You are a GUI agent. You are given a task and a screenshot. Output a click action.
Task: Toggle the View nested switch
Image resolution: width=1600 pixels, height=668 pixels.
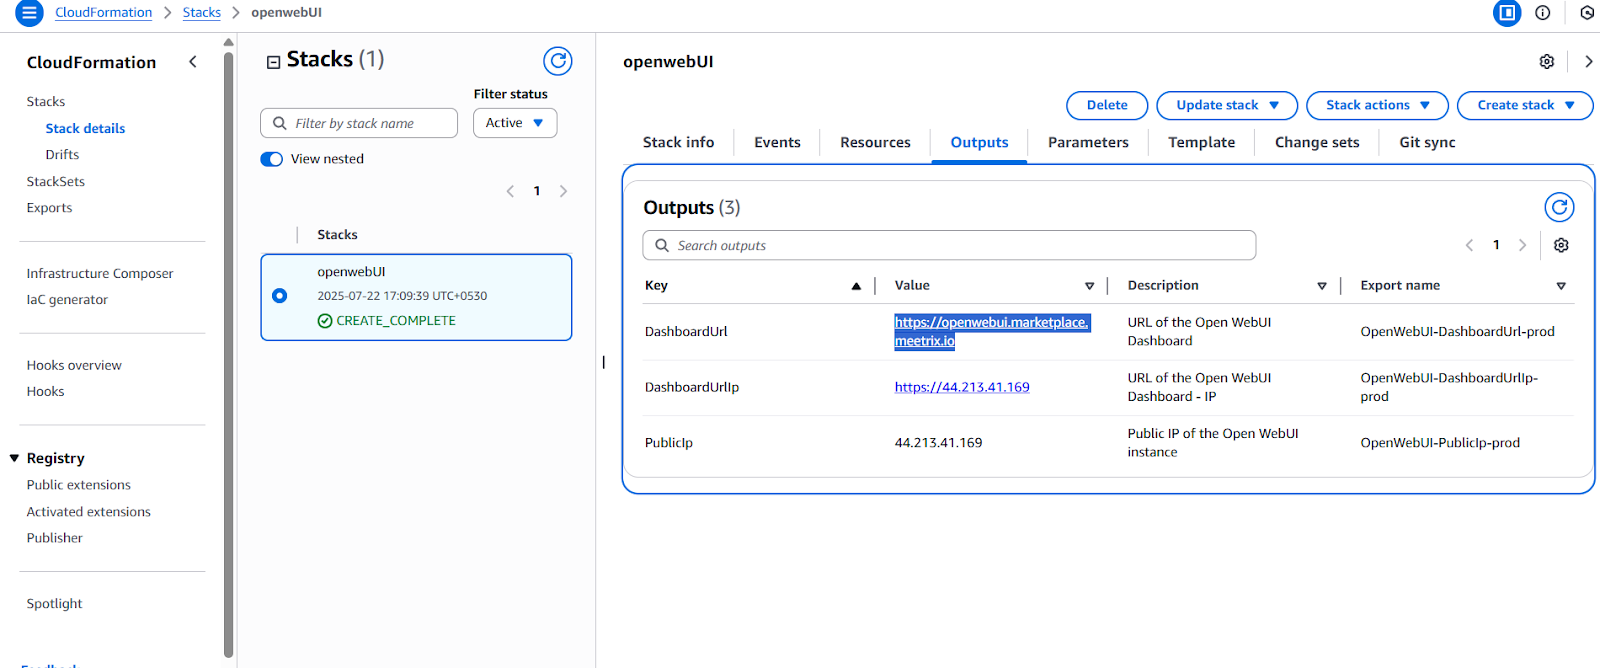(x=272, y=159)
